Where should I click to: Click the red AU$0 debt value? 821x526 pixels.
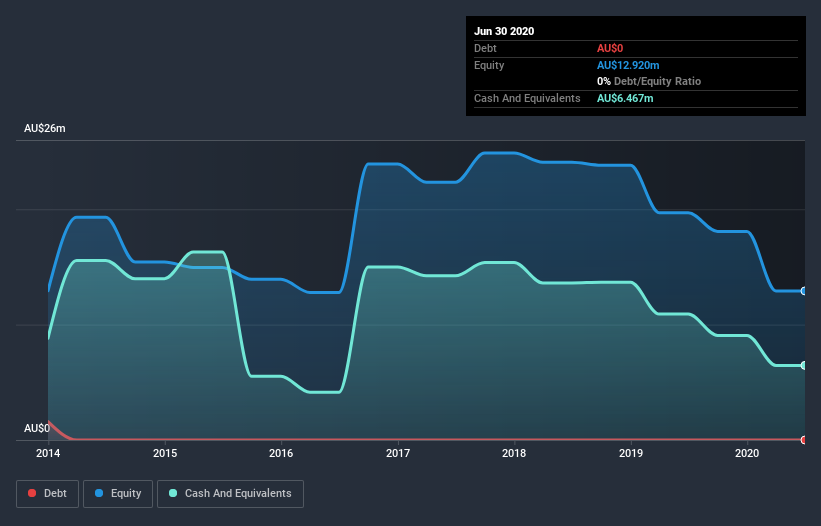tap(610, 48)
